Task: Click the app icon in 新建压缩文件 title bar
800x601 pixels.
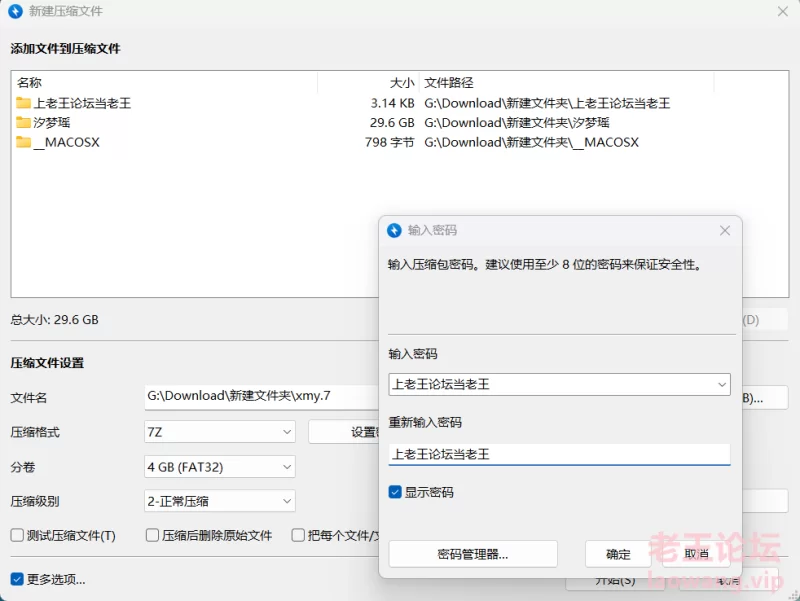Action: pos(15,11)
